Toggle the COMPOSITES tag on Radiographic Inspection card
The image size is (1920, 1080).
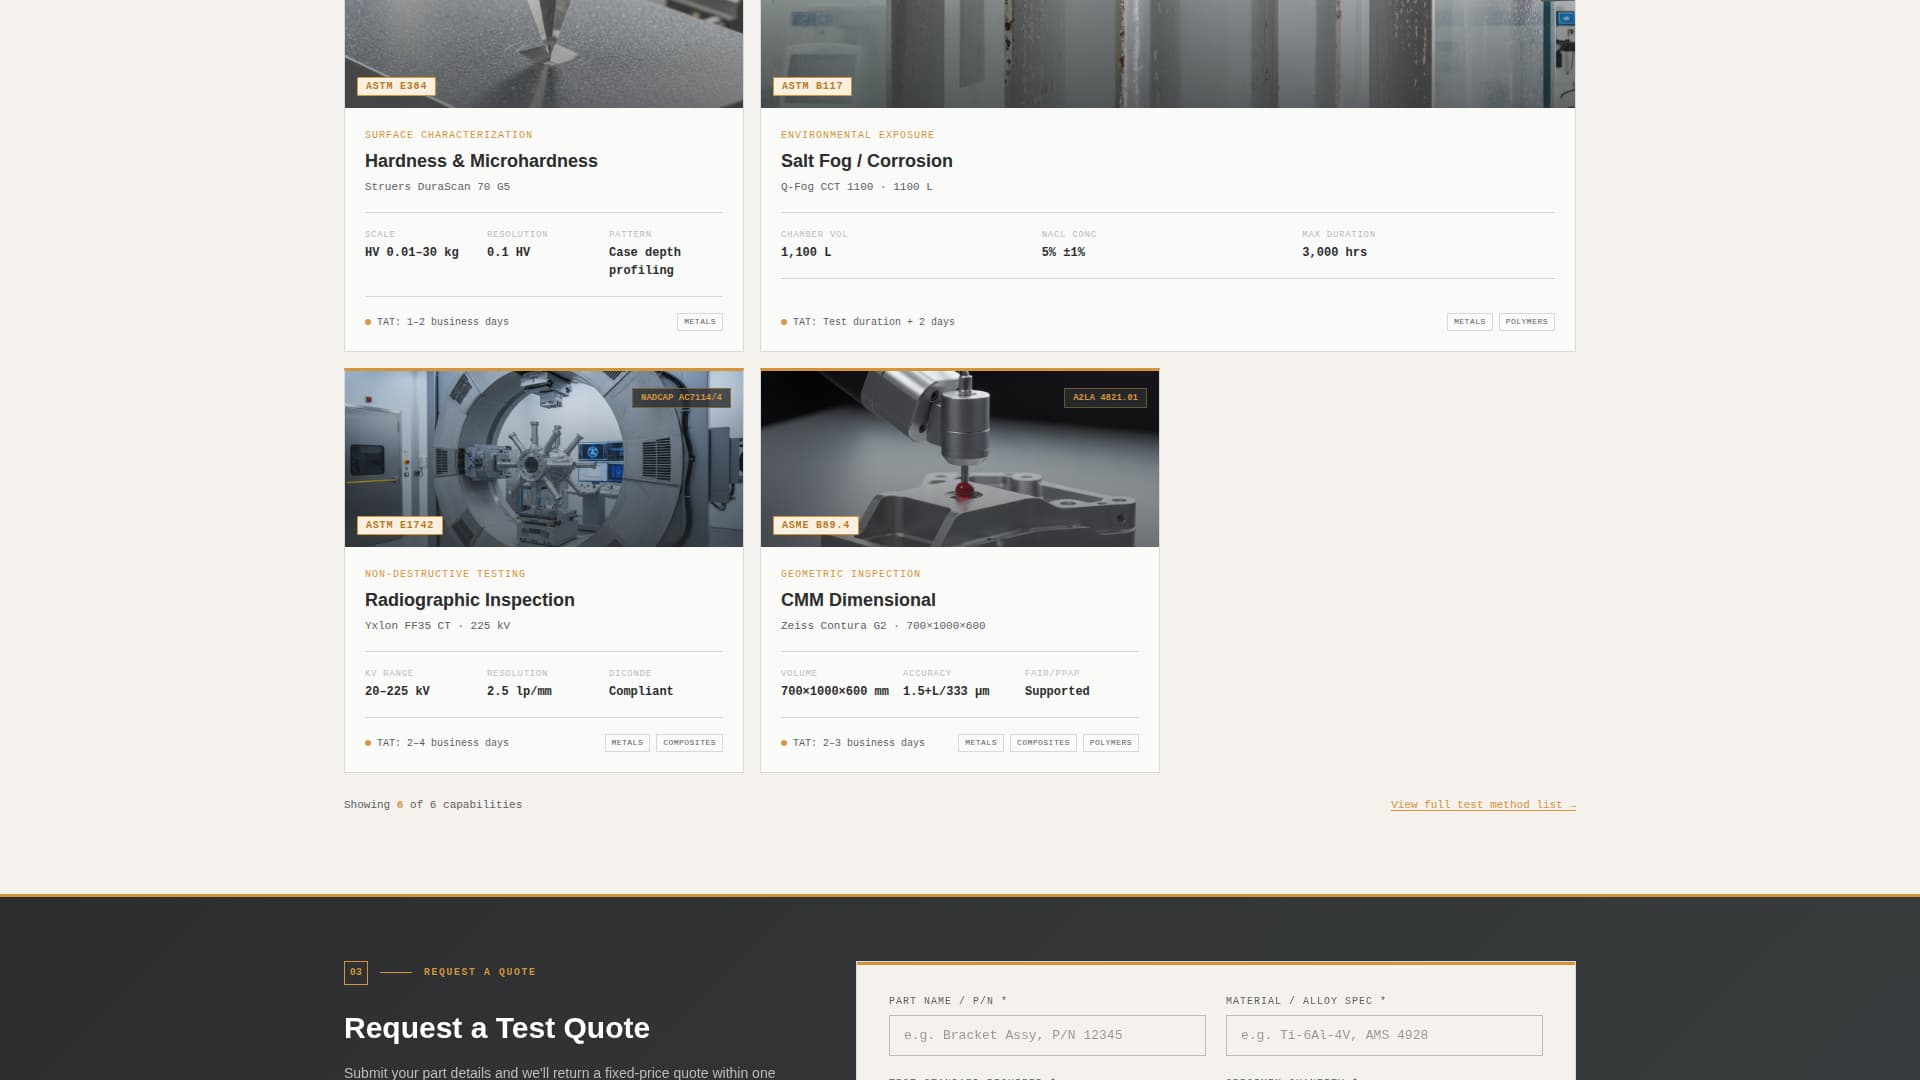[x=689, y=743]
